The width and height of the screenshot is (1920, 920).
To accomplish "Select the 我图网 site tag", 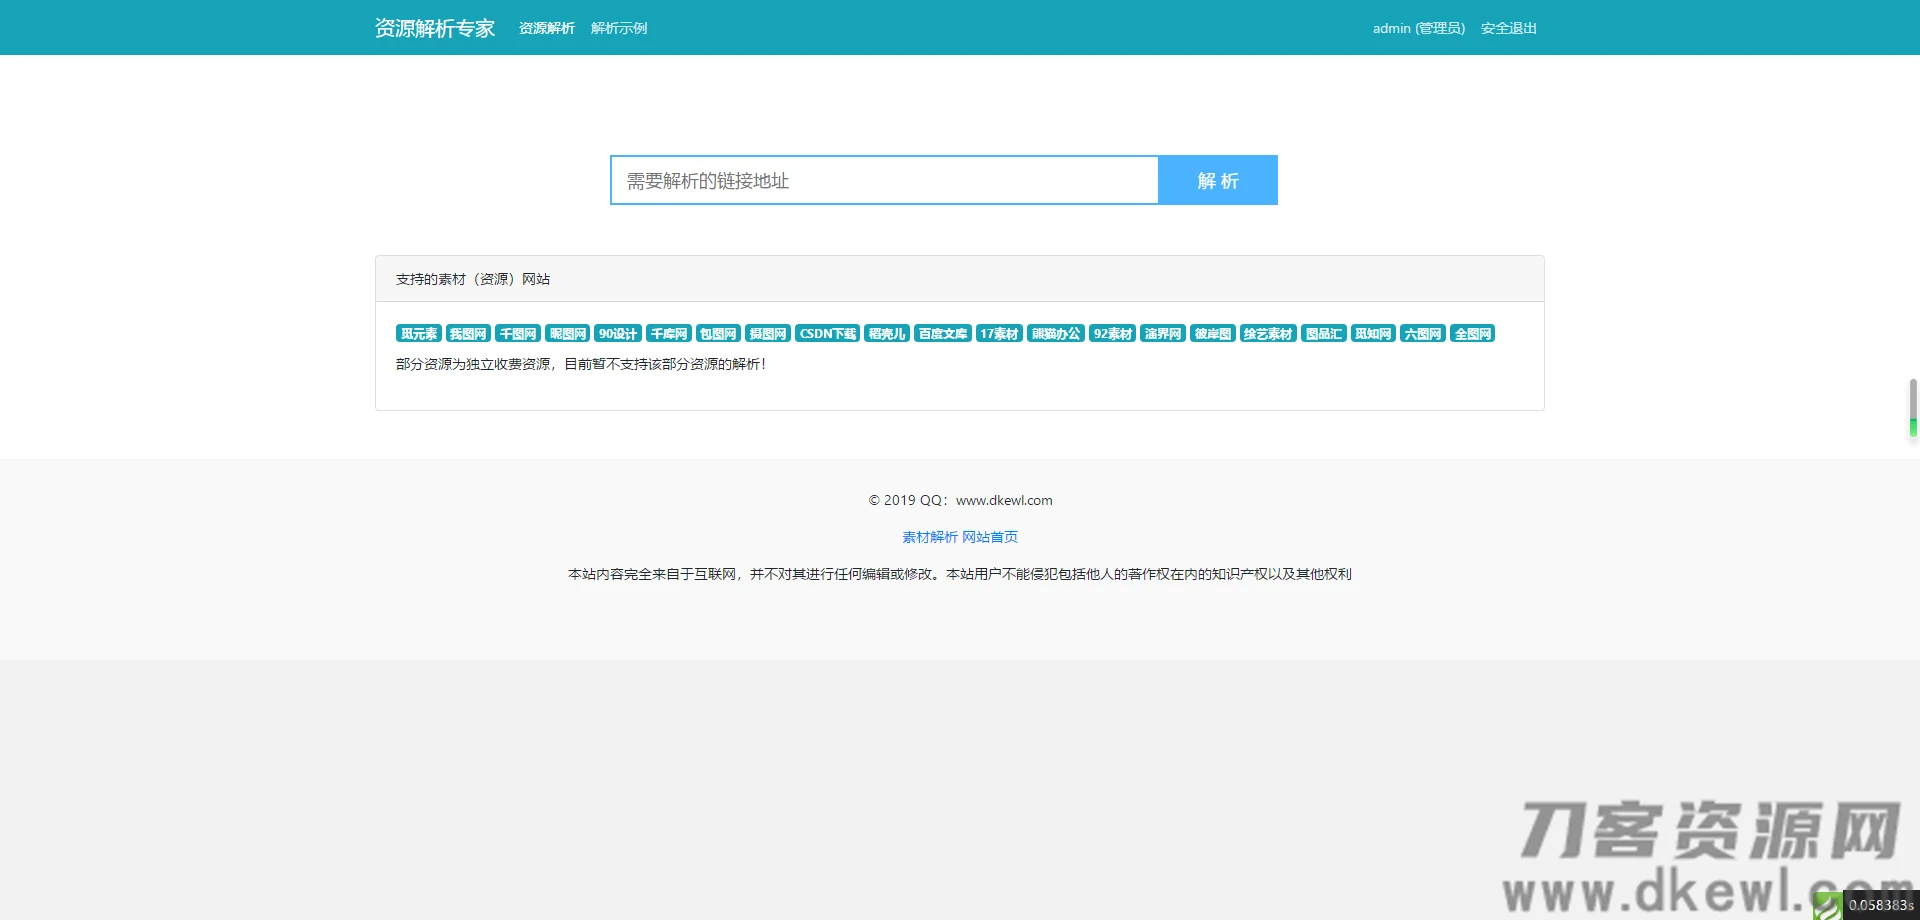I will (x=468, y=333).
